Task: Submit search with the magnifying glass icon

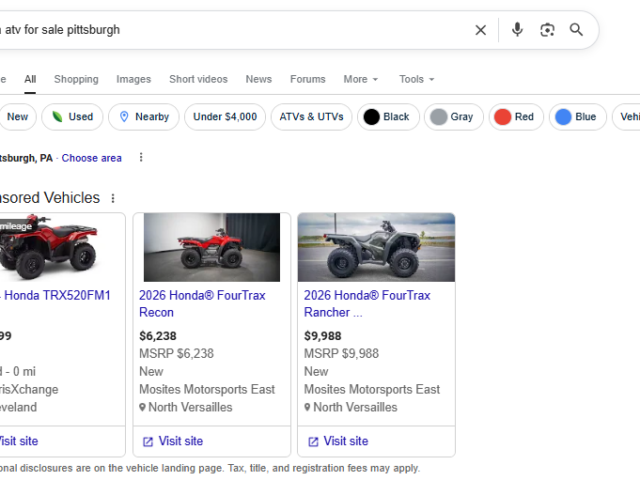Action: [x=576, y=30]
